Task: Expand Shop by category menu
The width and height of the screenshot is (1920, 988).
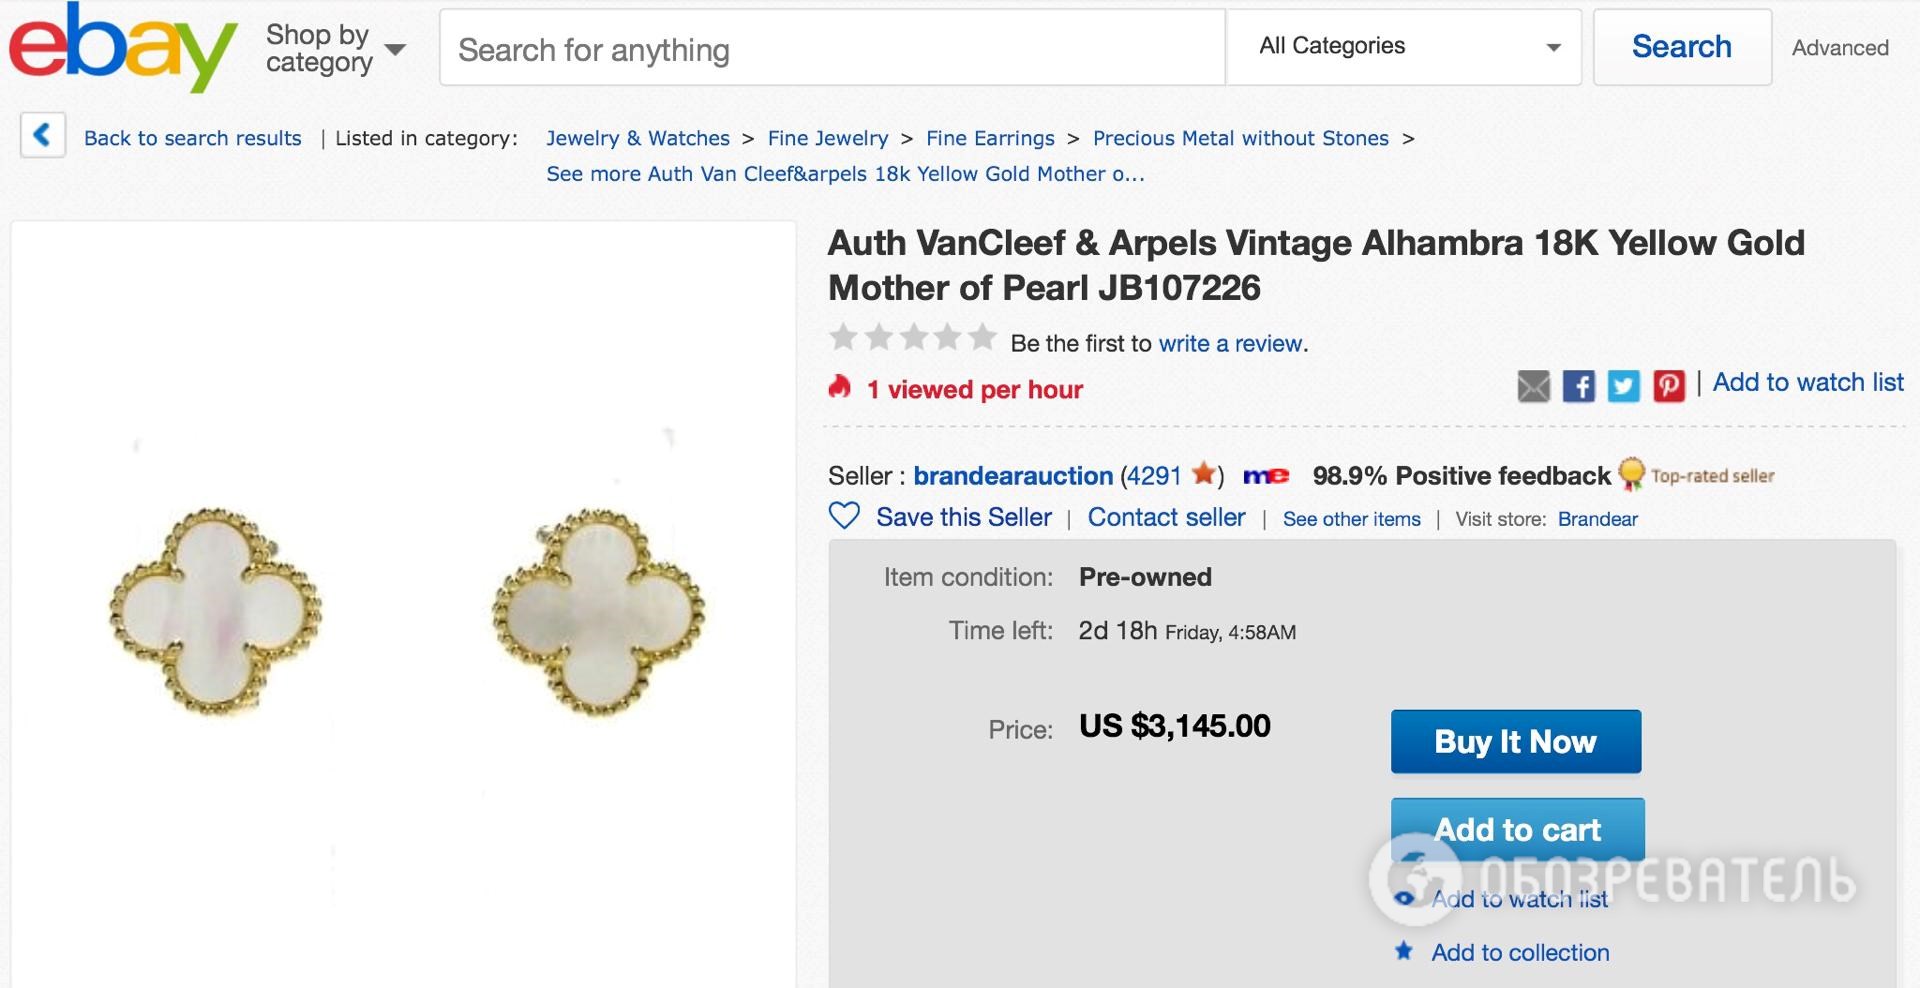Action: pyautogui.click(x=335, y=48)
